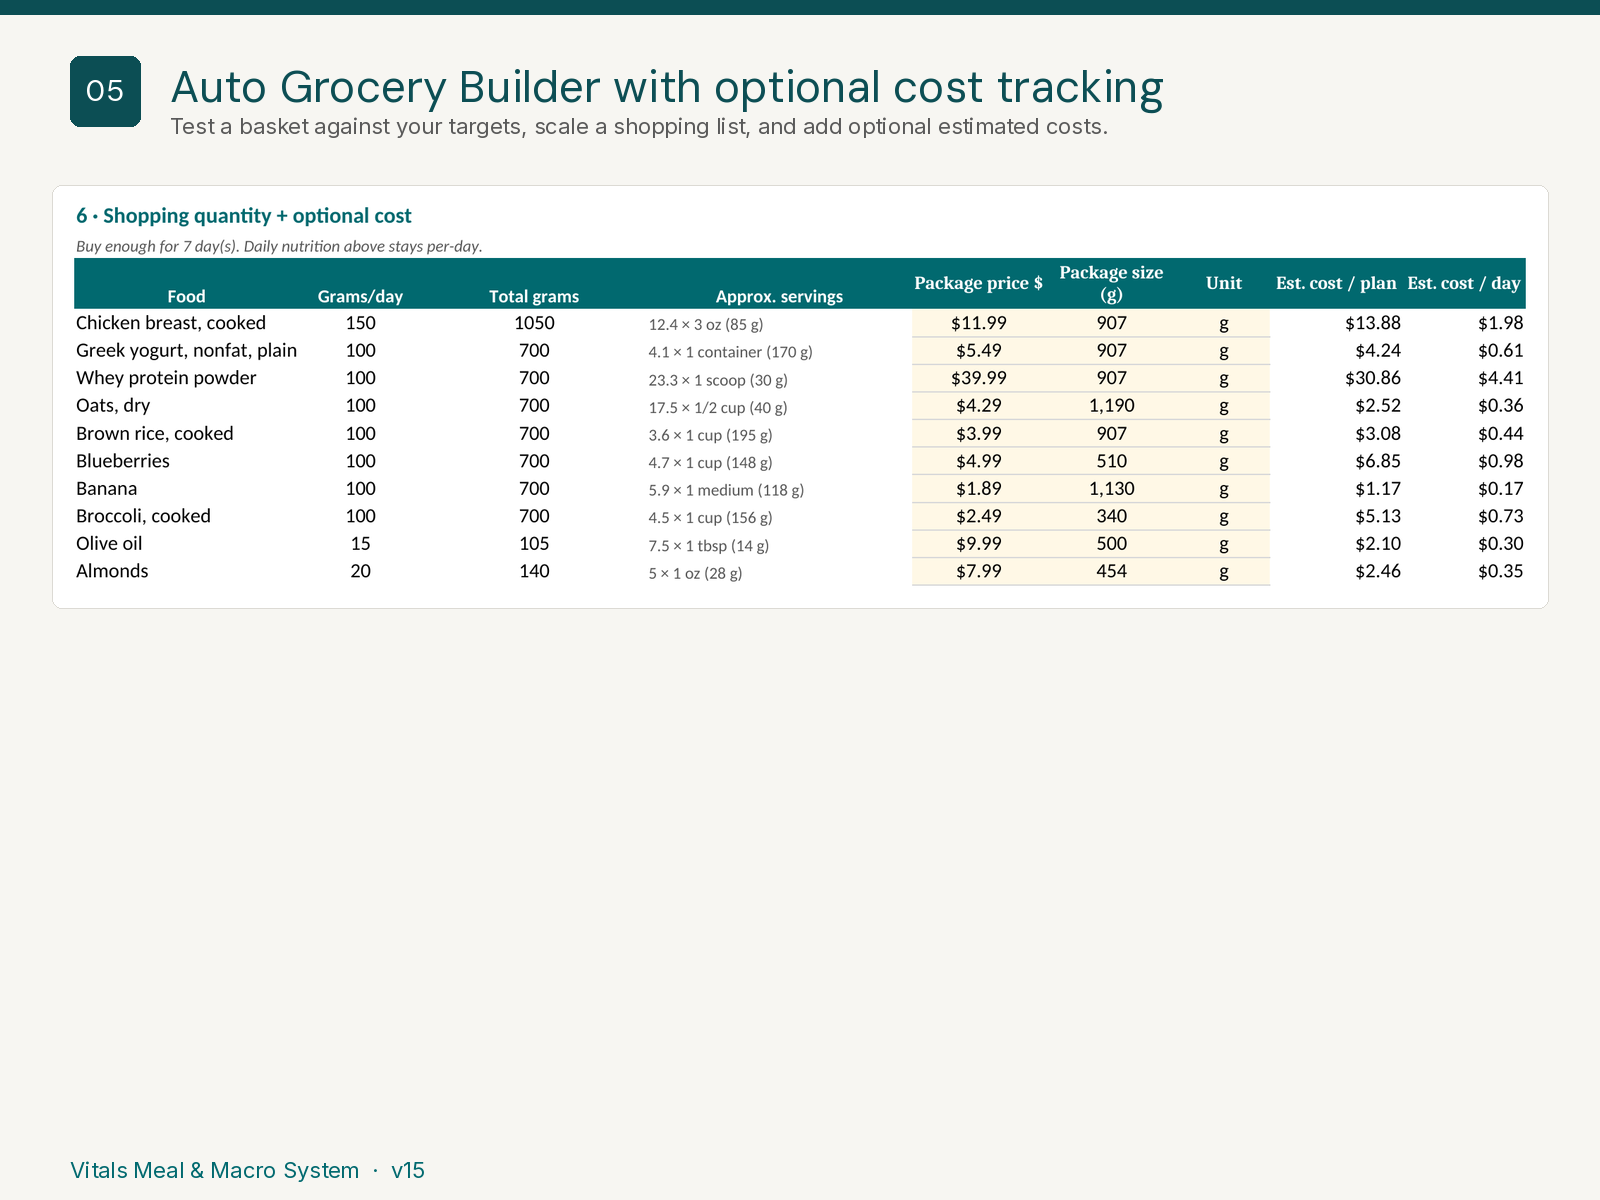Select the 510 package size for Blueberries

point(1112,461)
